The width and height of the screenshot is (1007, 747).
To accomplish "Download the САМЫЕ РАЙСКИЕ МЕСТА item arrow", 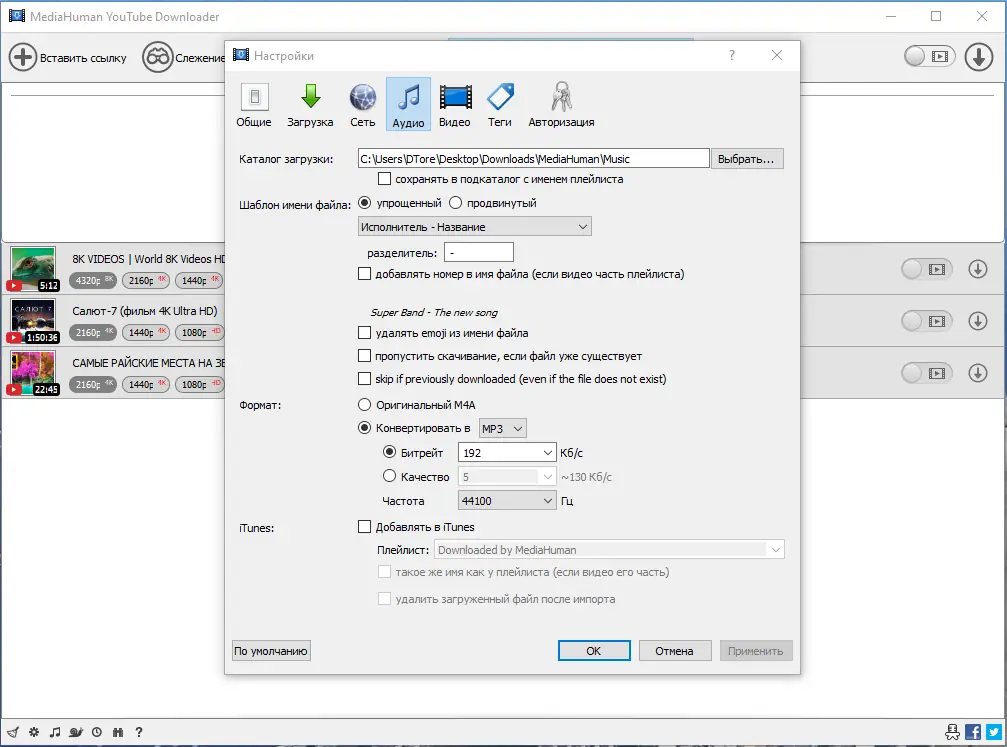I will point(977,373).
